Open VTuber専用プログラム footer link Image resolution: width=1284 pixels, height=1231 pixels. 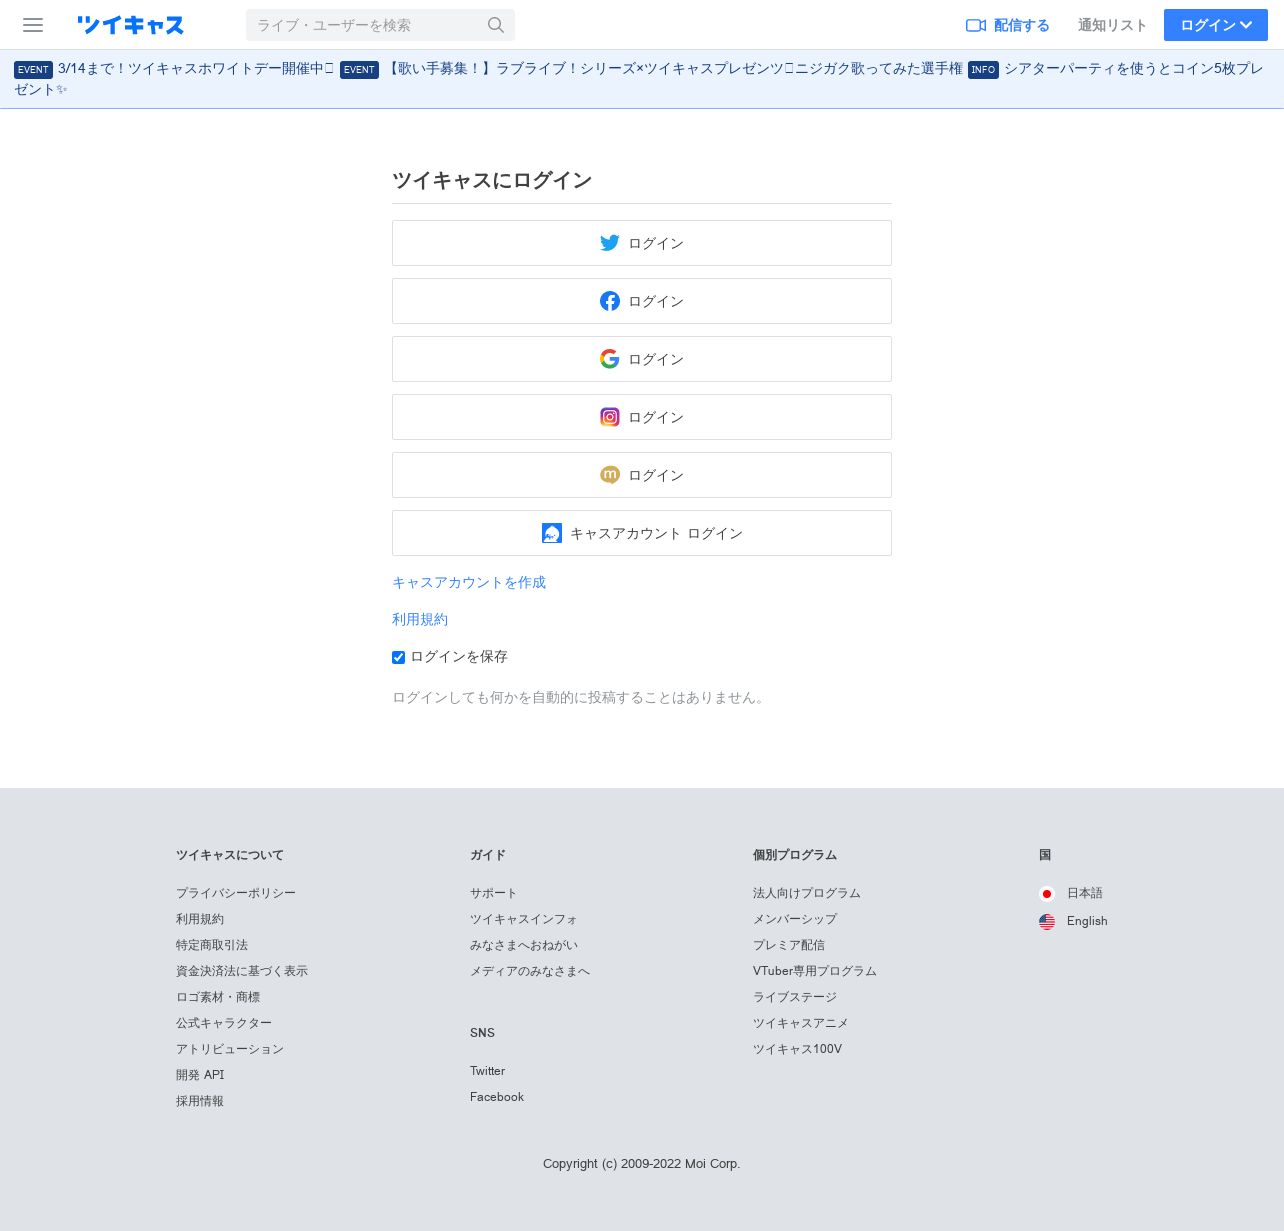(x=815, y=971)
